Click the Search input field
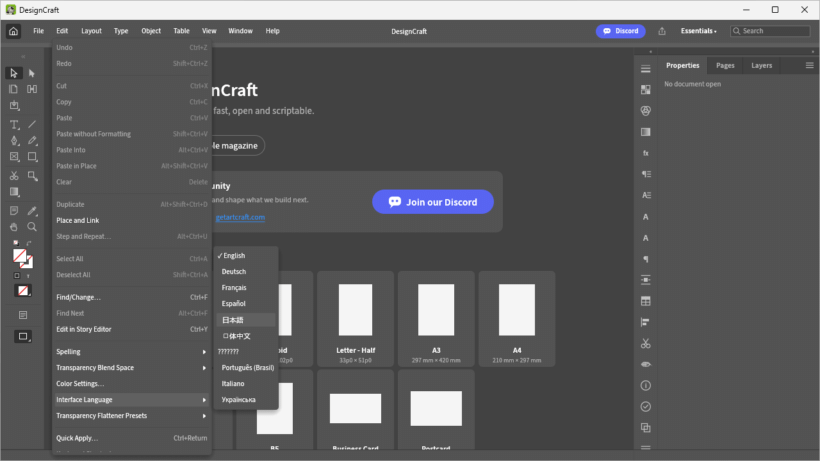This screenshot has width=820, height=461. coord(770,31)
